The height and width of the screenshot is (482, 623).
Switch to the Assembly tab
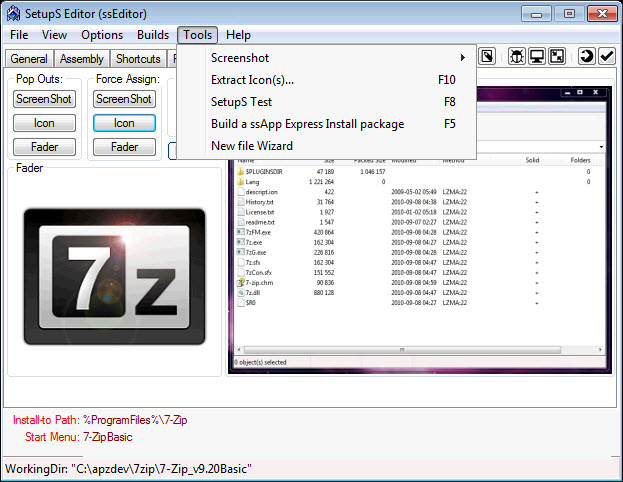[x=81, y=59]
